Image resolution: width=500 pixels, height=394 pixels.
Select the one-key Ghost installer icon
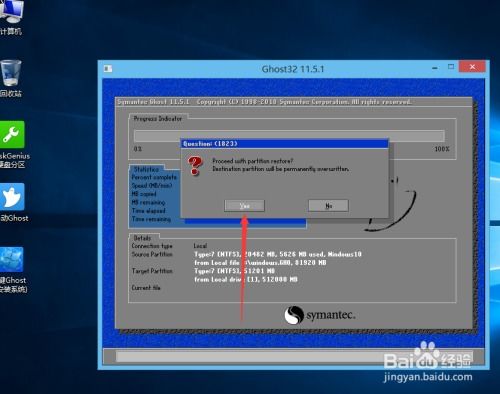(x=13, y=270)
